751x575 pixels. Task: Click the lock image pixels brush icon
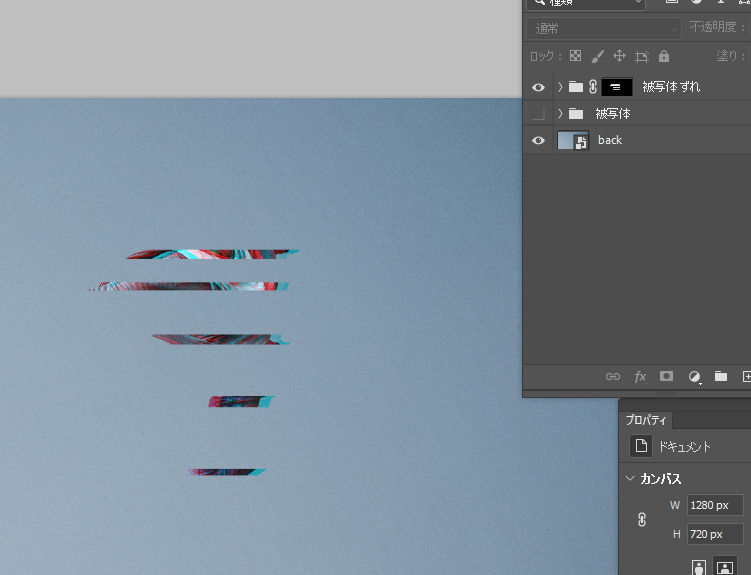pyautogui.click(x=597, y=57)
